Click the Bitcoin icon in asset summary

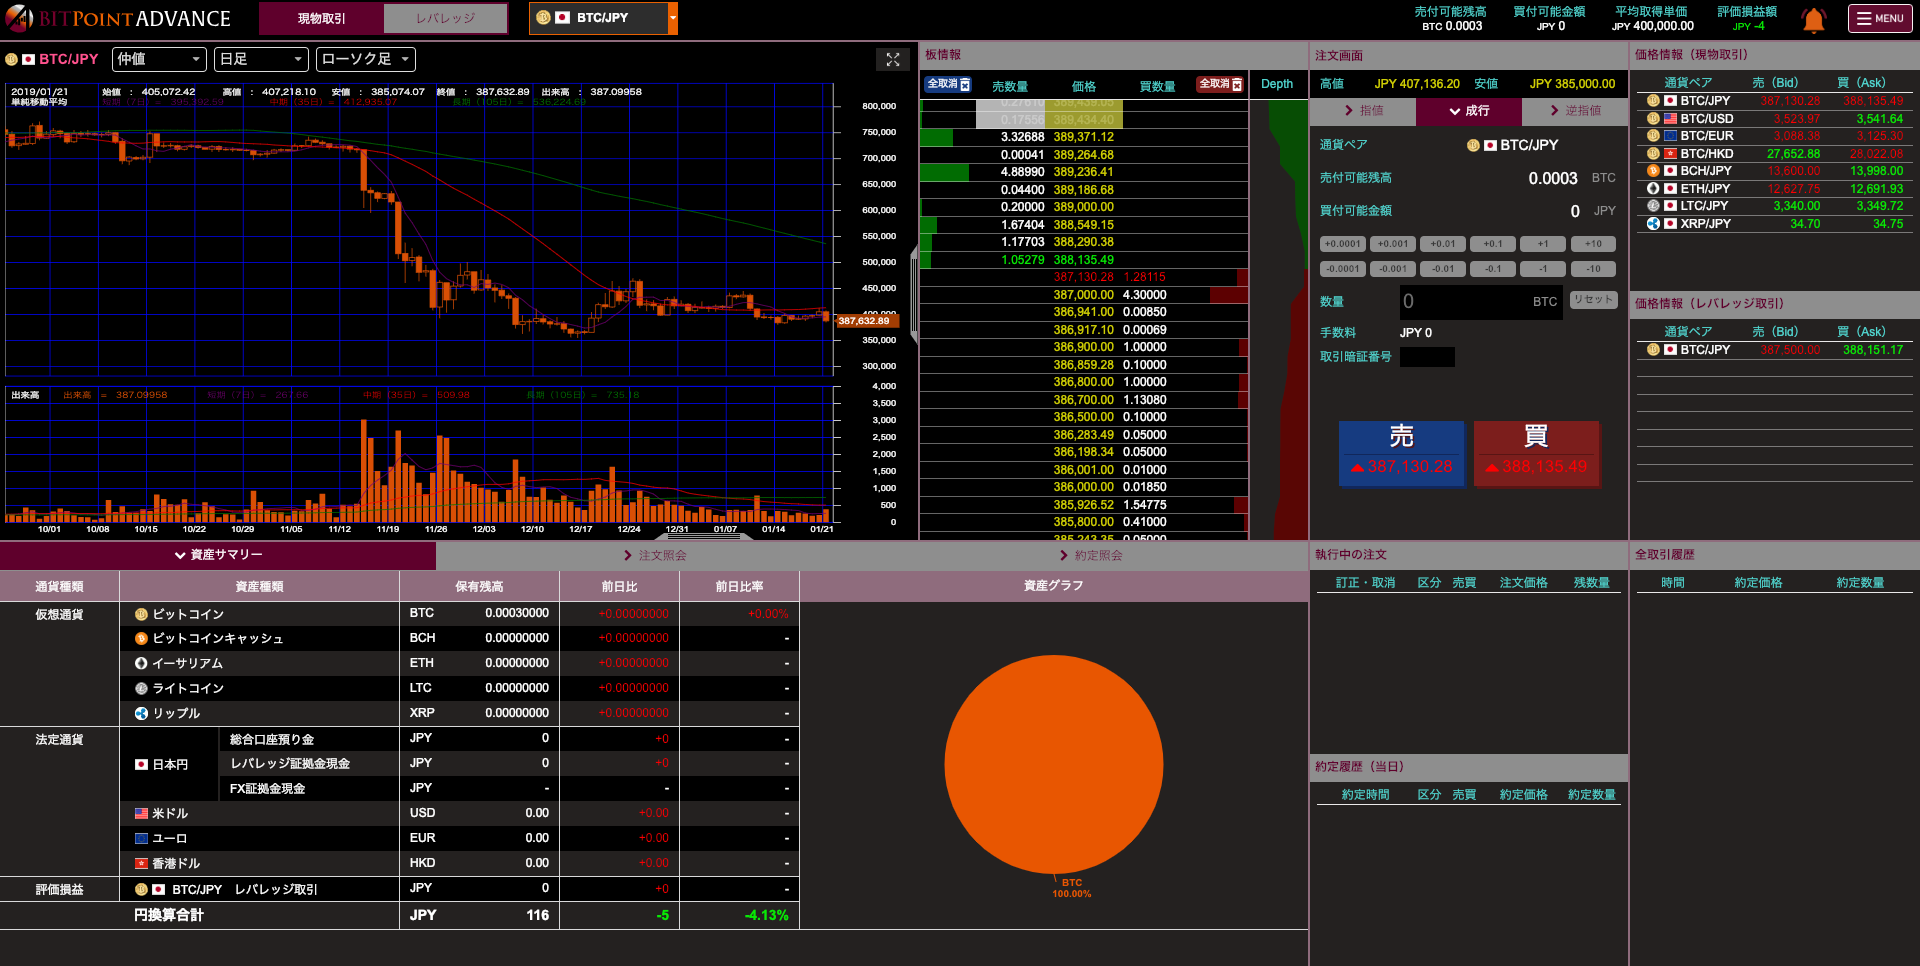[141, 615]
